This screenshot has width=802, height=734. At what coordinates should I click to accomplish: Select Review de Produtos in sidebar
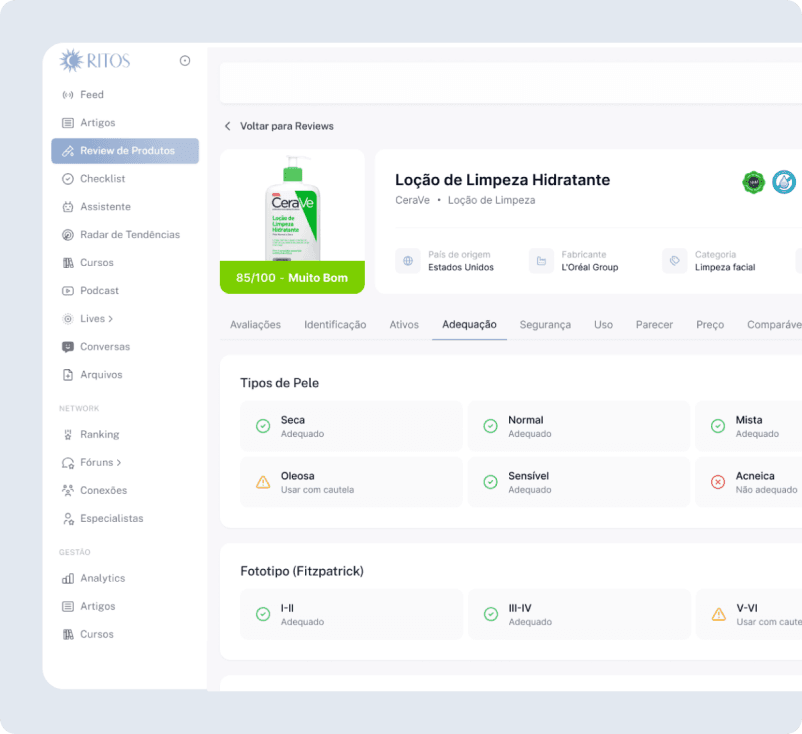[x=125, y=151]
